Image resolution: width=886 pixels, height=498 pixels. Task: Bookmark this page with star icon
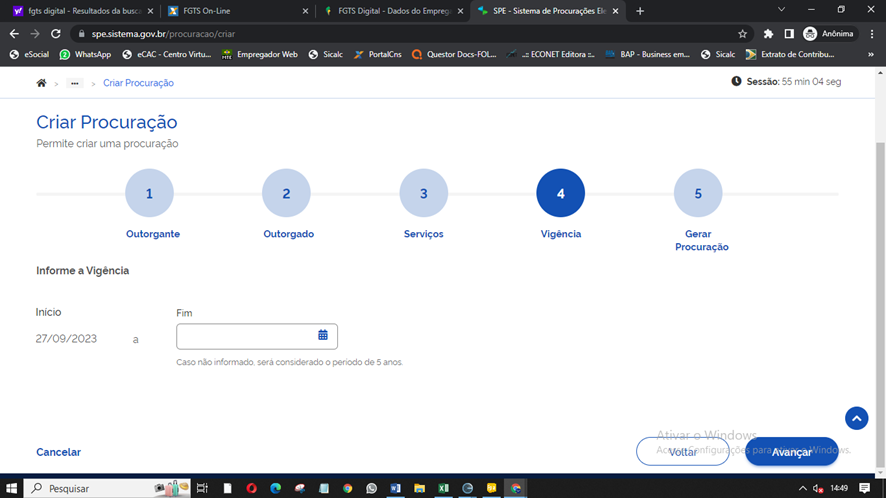743,33
